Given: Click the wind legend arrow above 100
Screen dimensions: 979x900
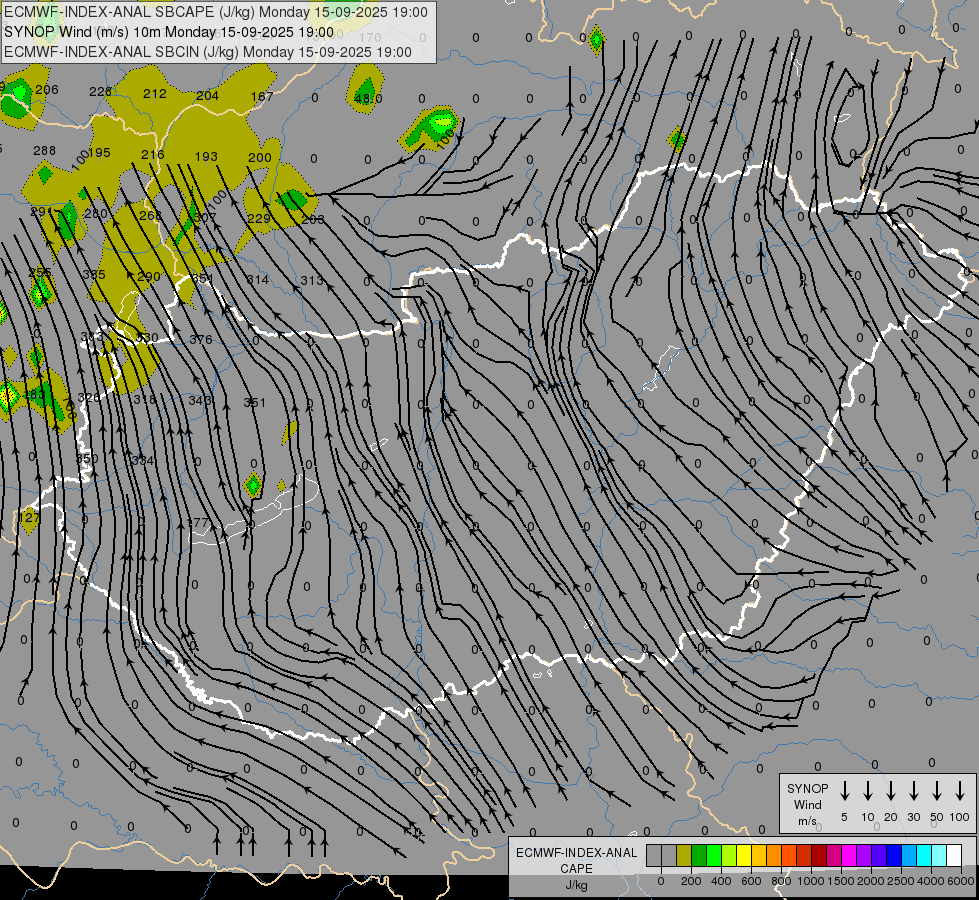Looking at the screenshot, I should pos(960,791).
